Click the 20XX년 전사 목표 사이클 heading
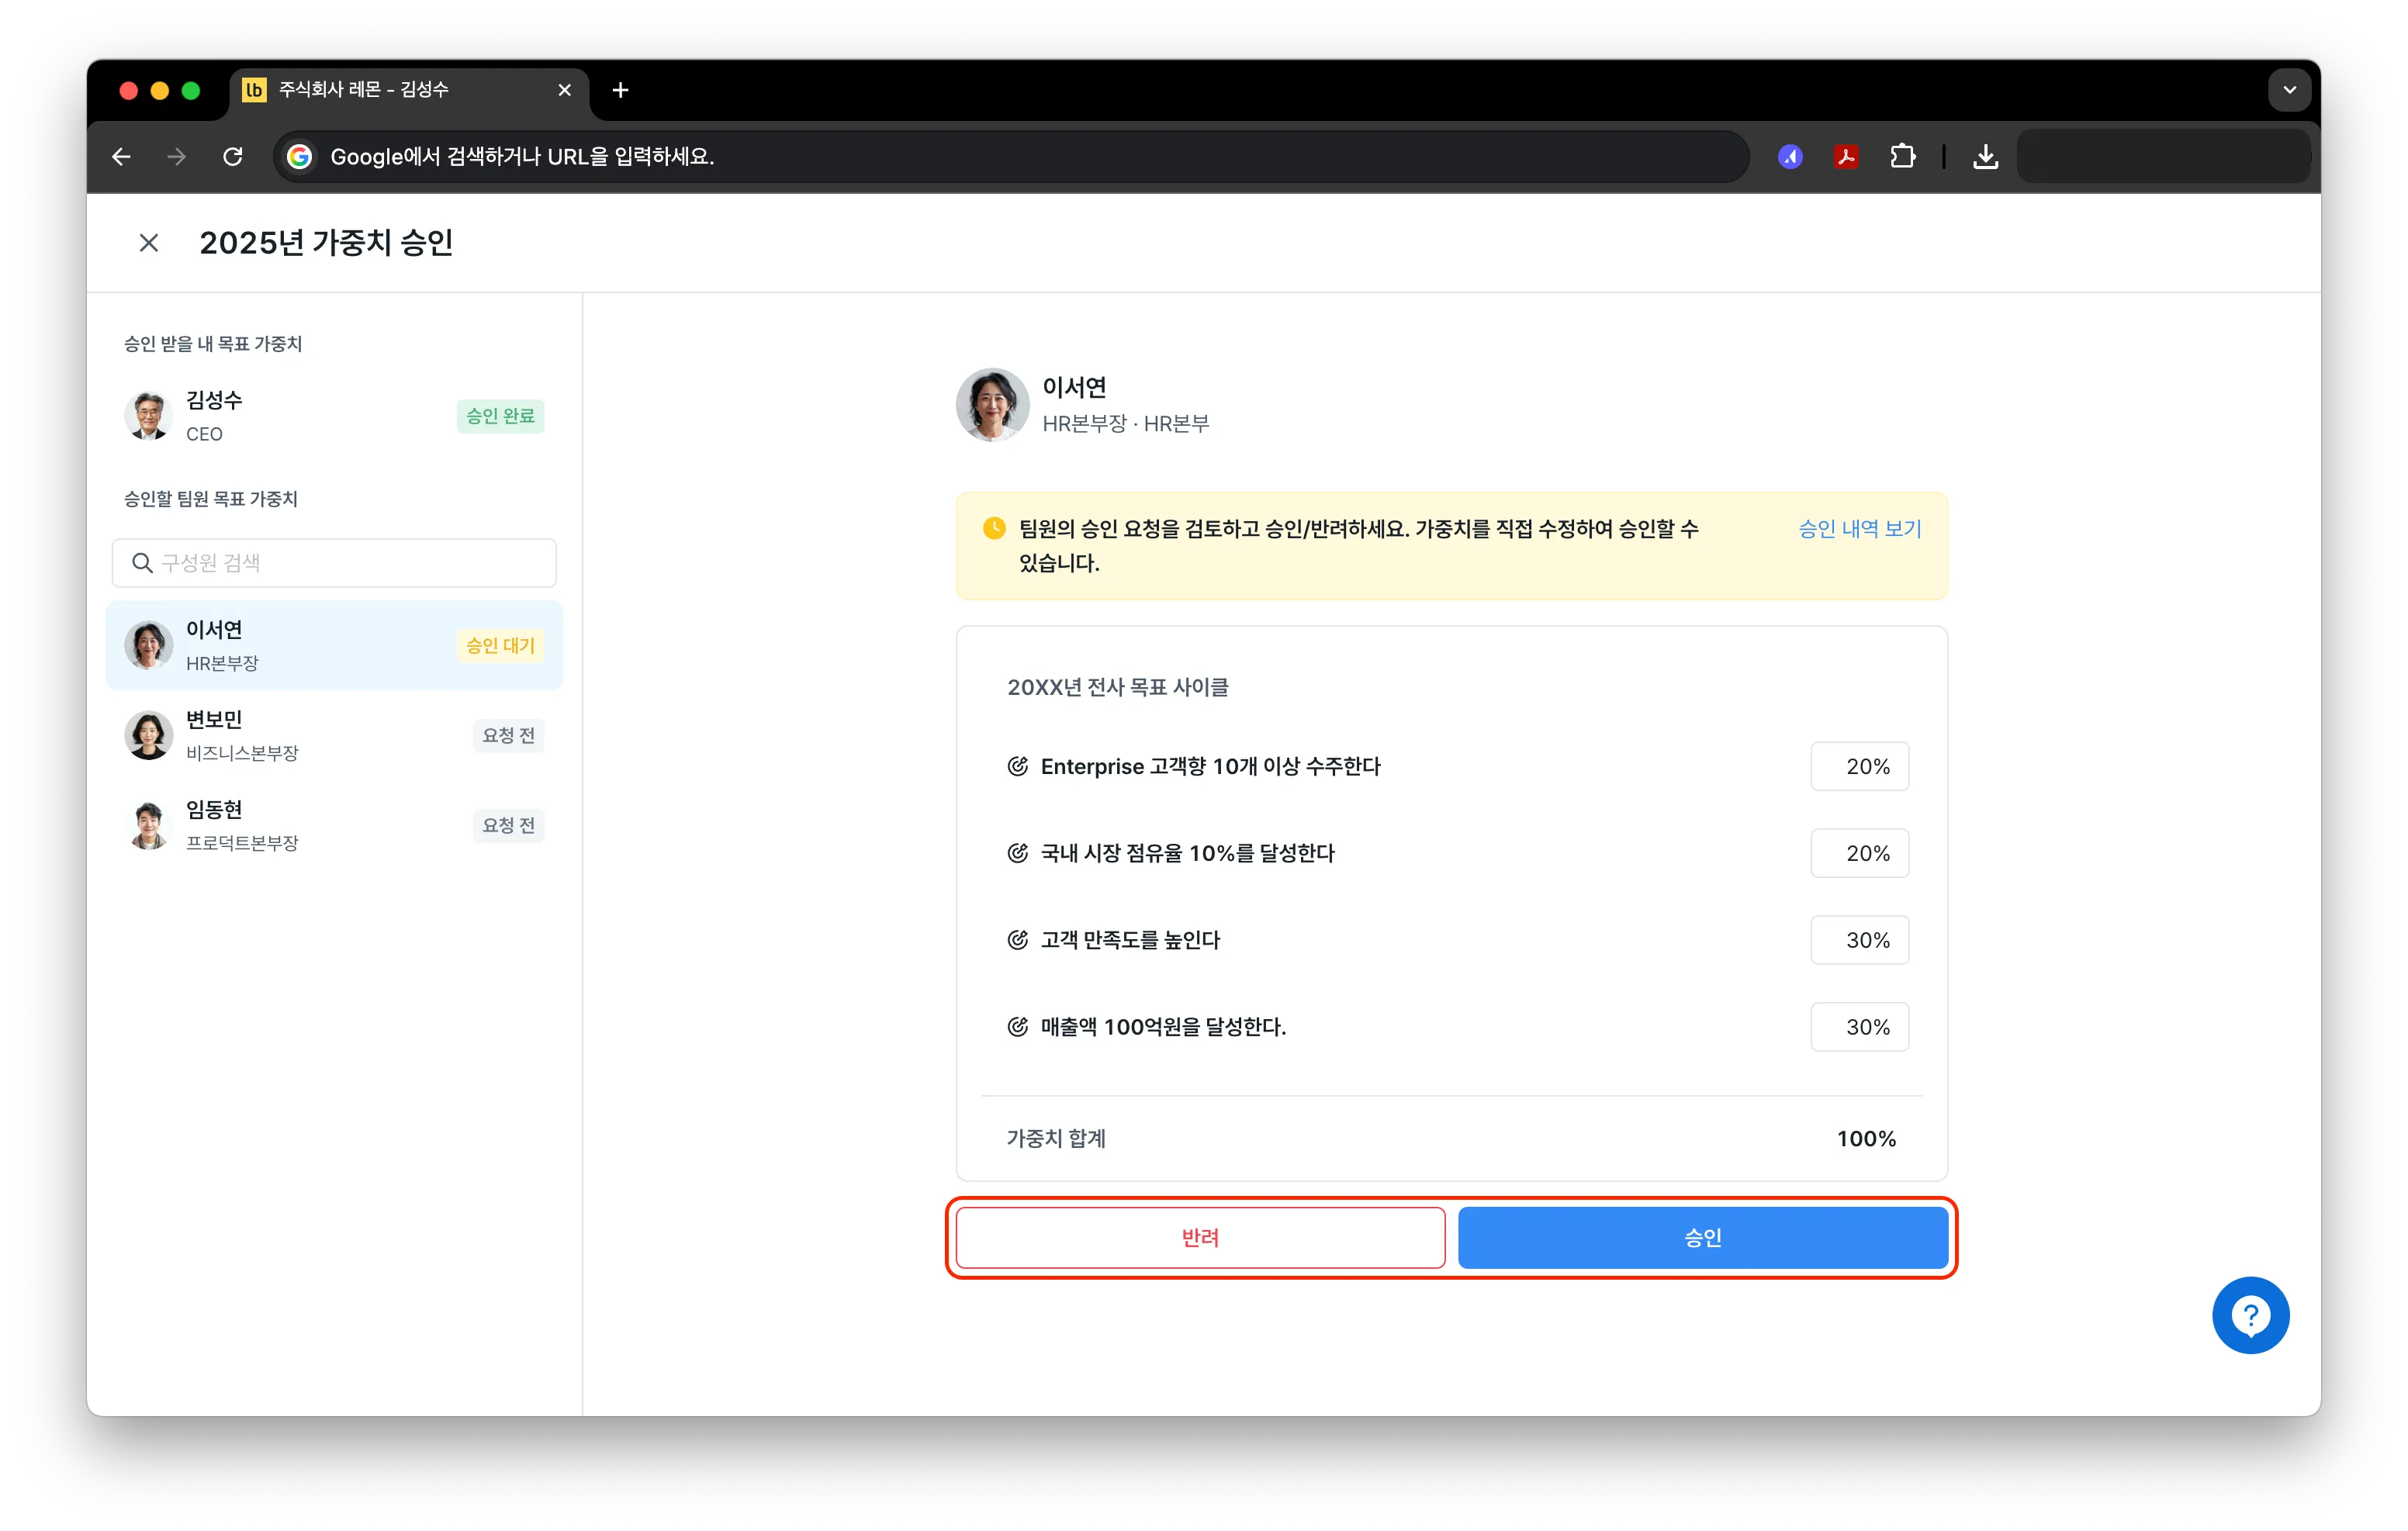The height and width of the screenshot is (1531, 2408). (1117, 687)
